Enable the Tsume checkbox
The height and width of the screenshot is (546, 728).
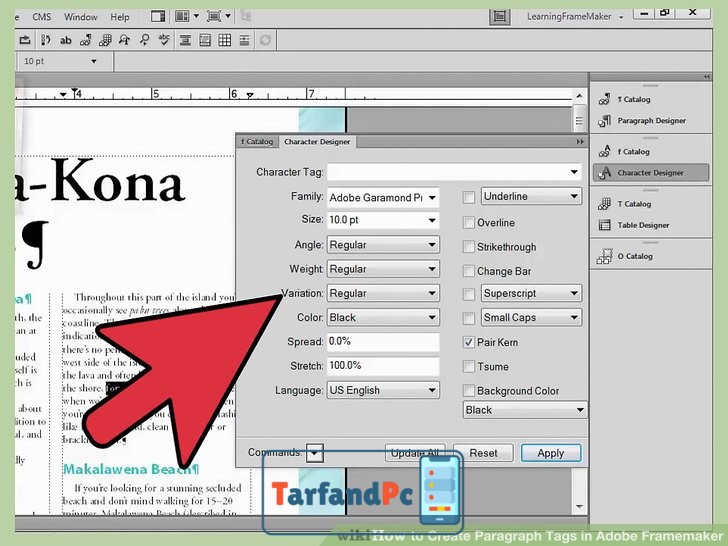point(469,366)
